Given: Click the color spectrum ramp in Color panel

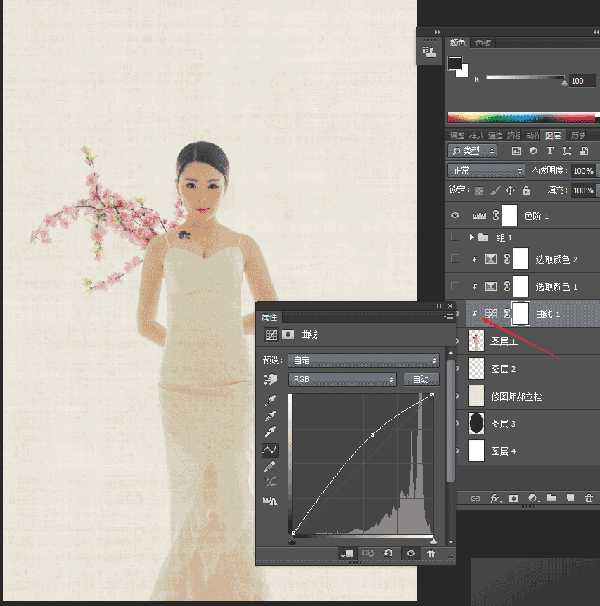Looking at the screenshot, I should pyautogui.click(x=521, y=117).
